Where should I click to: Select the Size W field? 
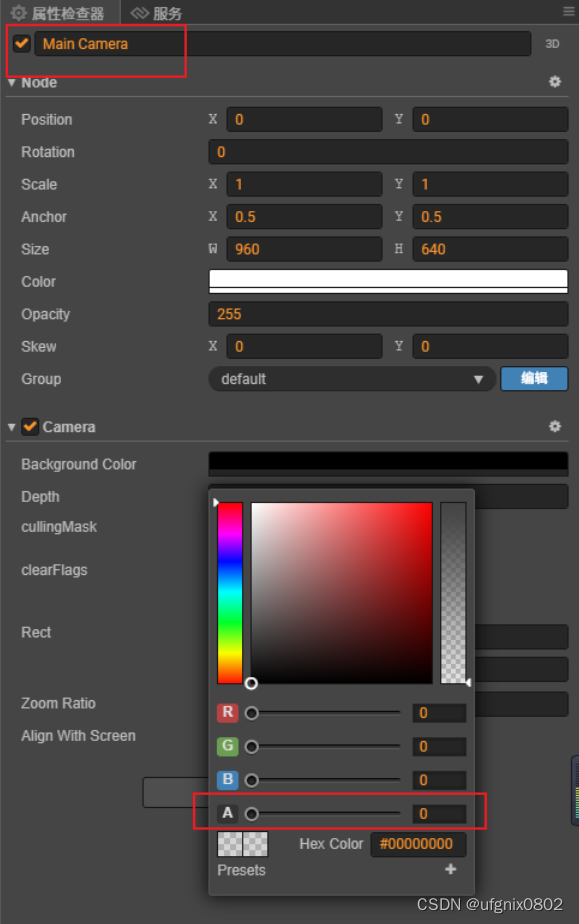coord(305,249)
